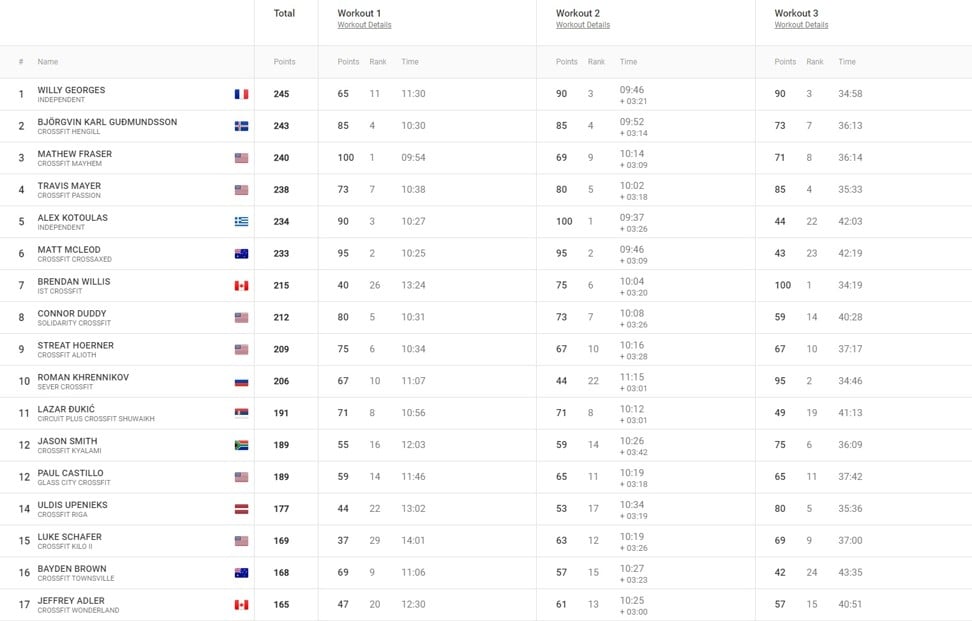The width and height of the screenshot is (972, 621).
Task: Select the Total column header
Action: (285, 13)
